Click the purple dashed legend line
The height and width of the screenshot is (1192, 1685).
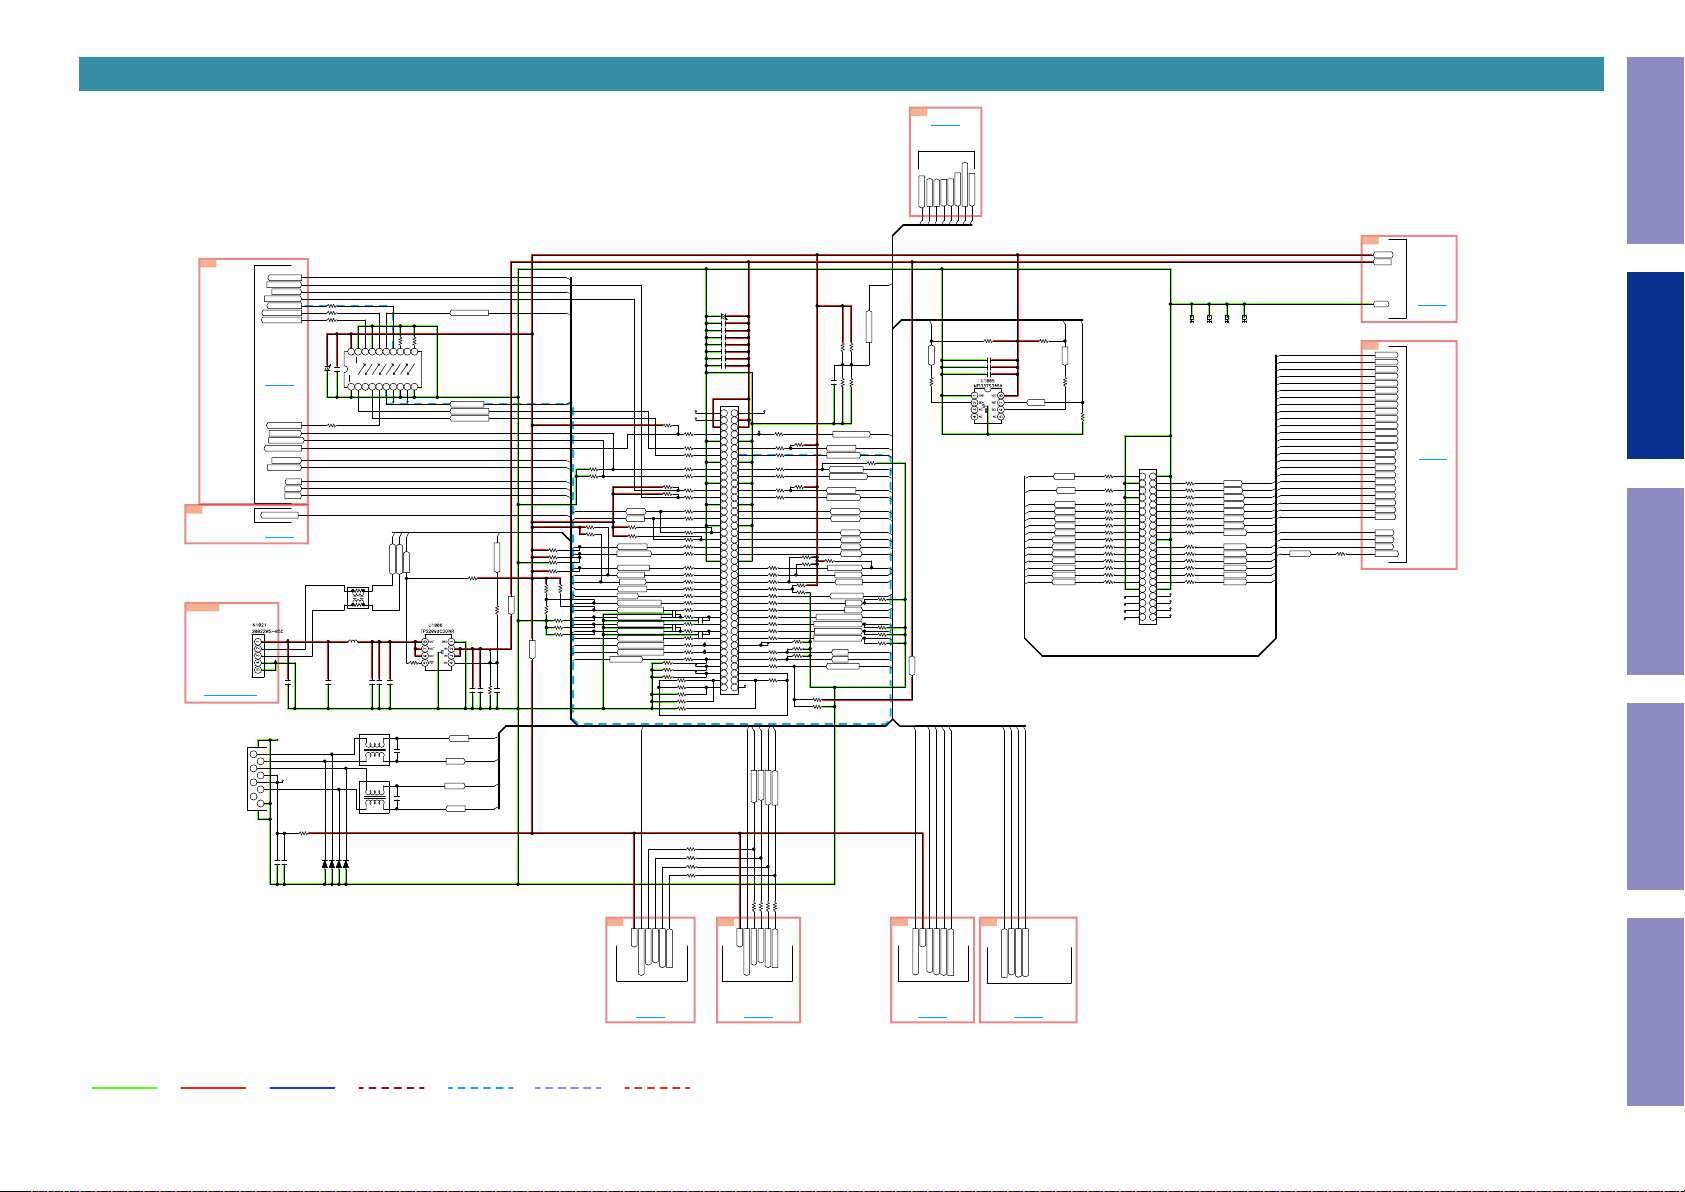pyautogui.click(x=568, y=1087)
